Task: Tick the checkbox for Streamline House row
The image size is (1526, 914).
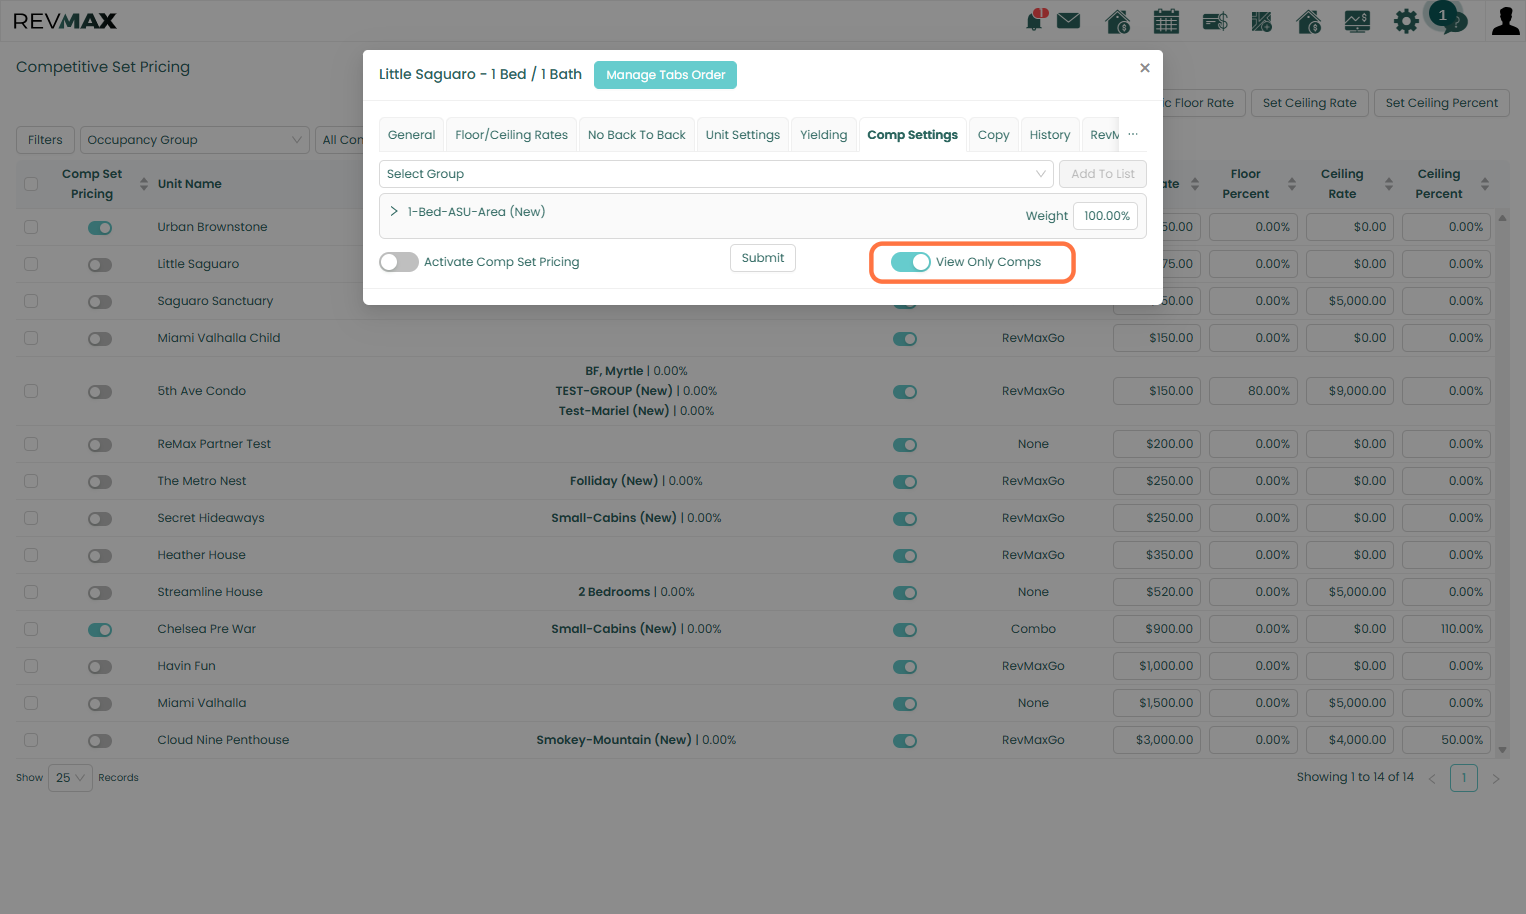Action: pyautogui.click(x=31, y=592)
